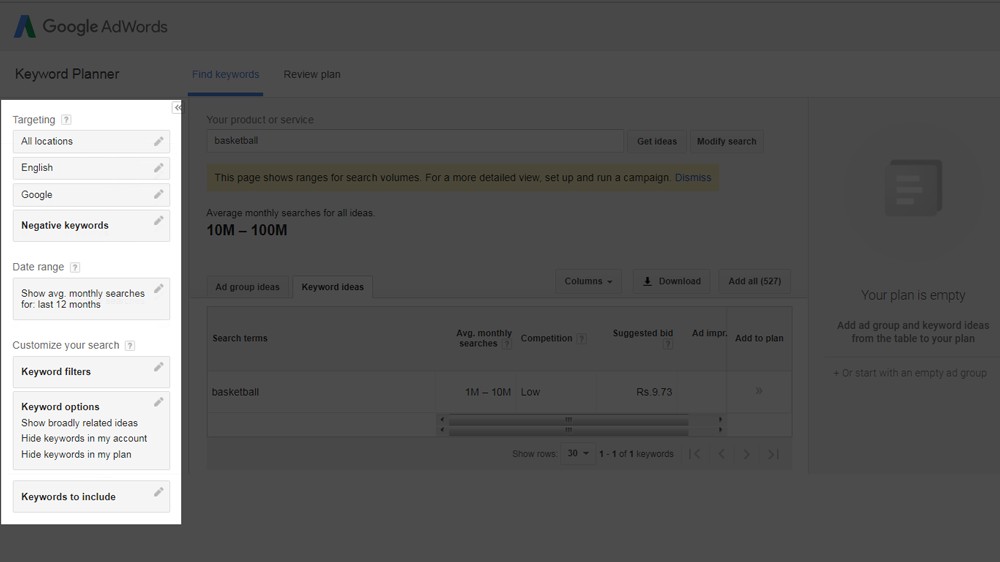
Task: Edit Keyword options pencil icon
Action: point(158,402)
